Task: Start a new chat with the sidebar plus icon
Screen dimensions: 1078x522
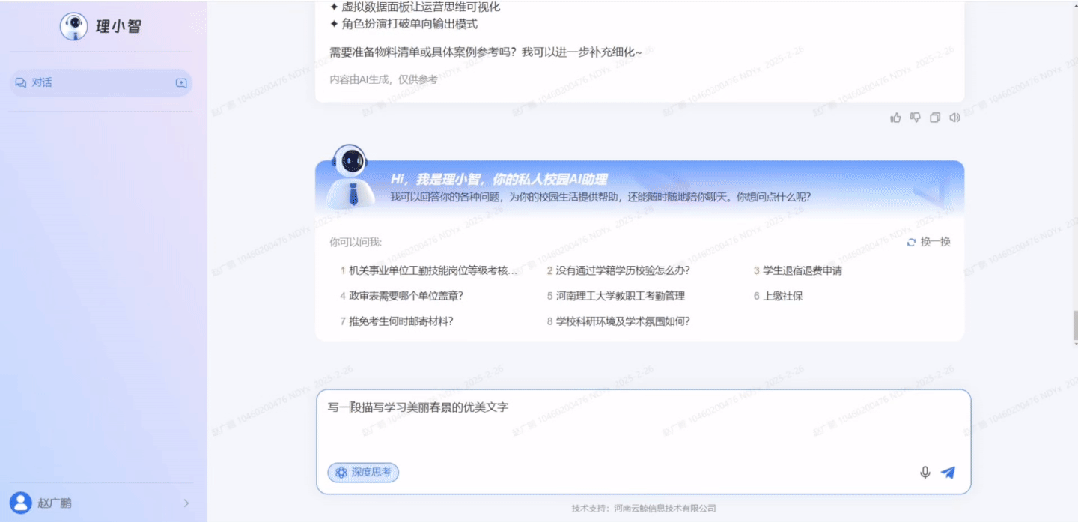Action: click(x=181, y=83)
